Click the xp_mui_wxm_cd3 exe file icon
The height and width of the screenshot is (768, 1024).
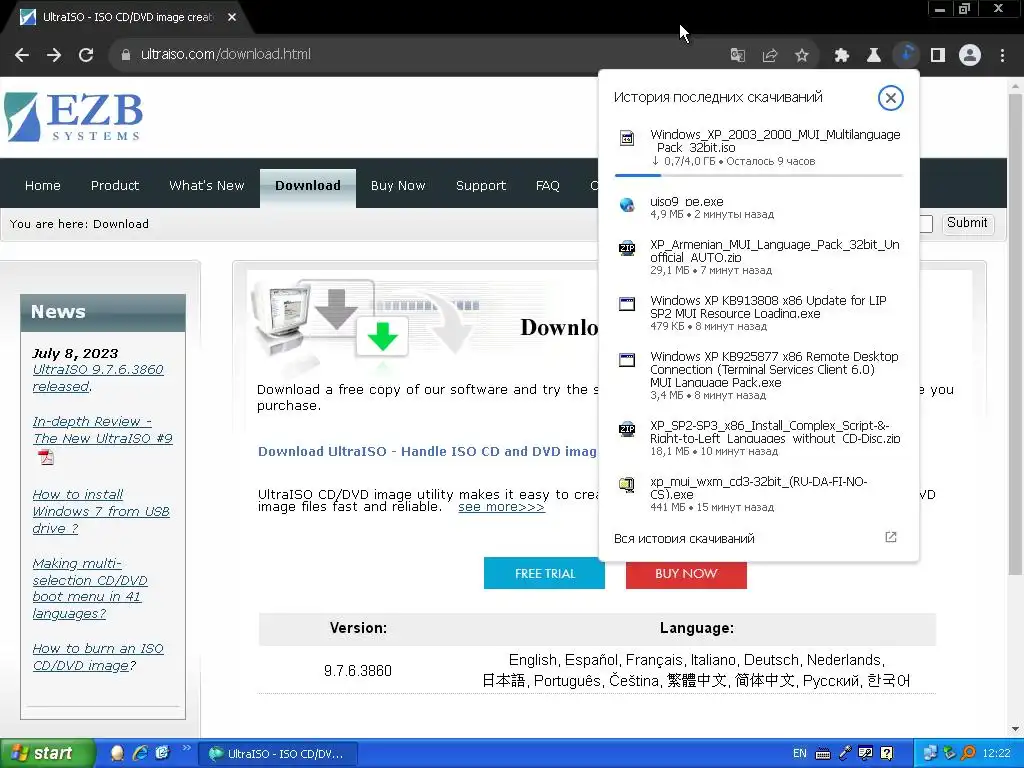point(627,485)
